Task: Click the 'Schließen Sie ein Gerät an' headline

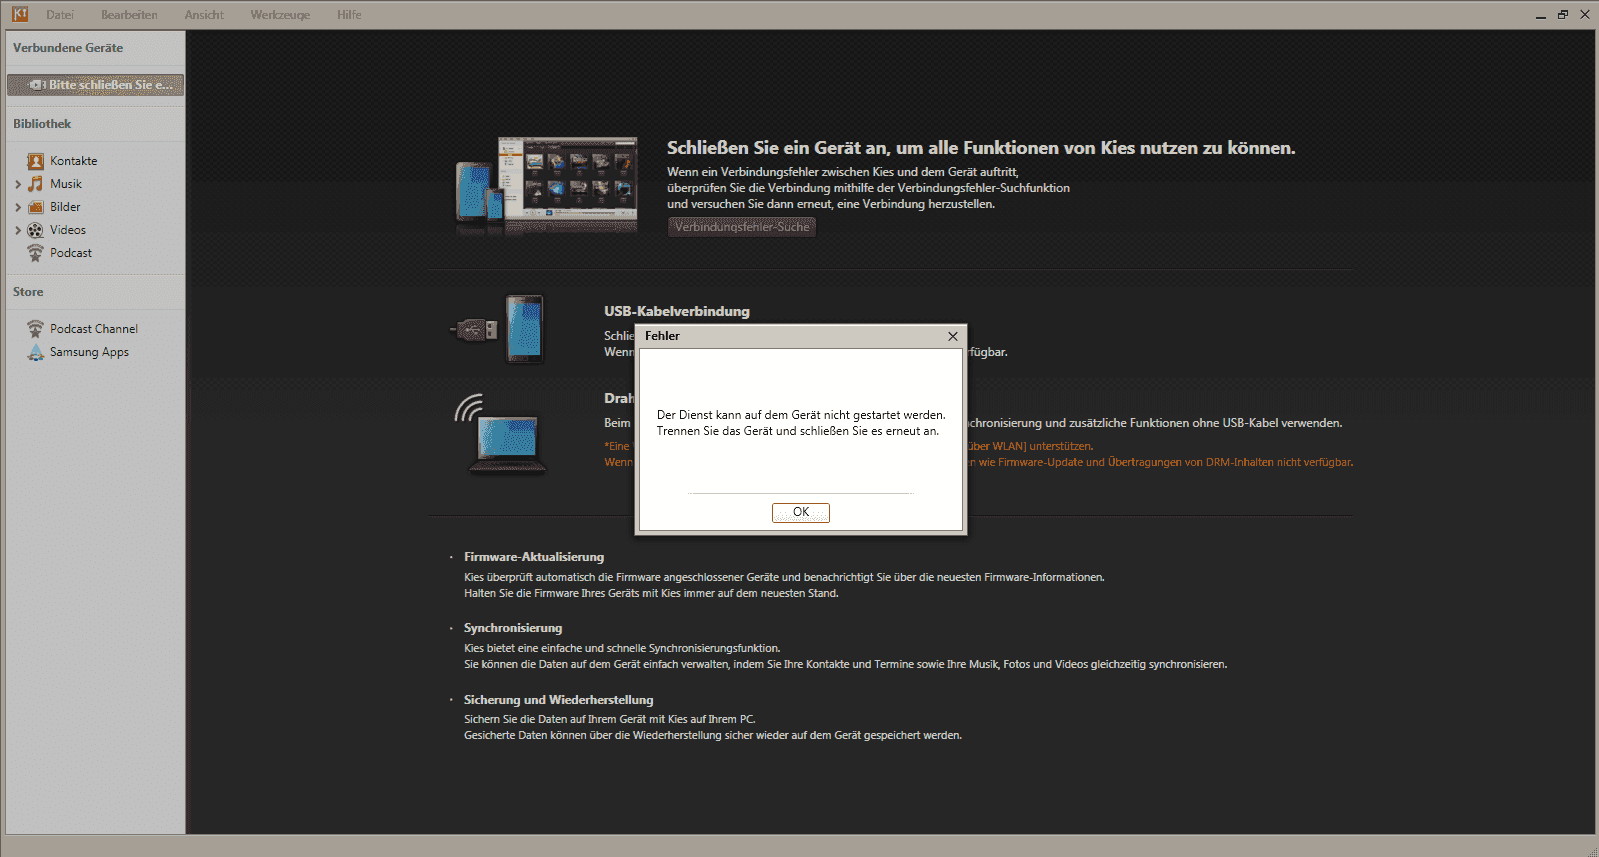Action: click(981, 148)
